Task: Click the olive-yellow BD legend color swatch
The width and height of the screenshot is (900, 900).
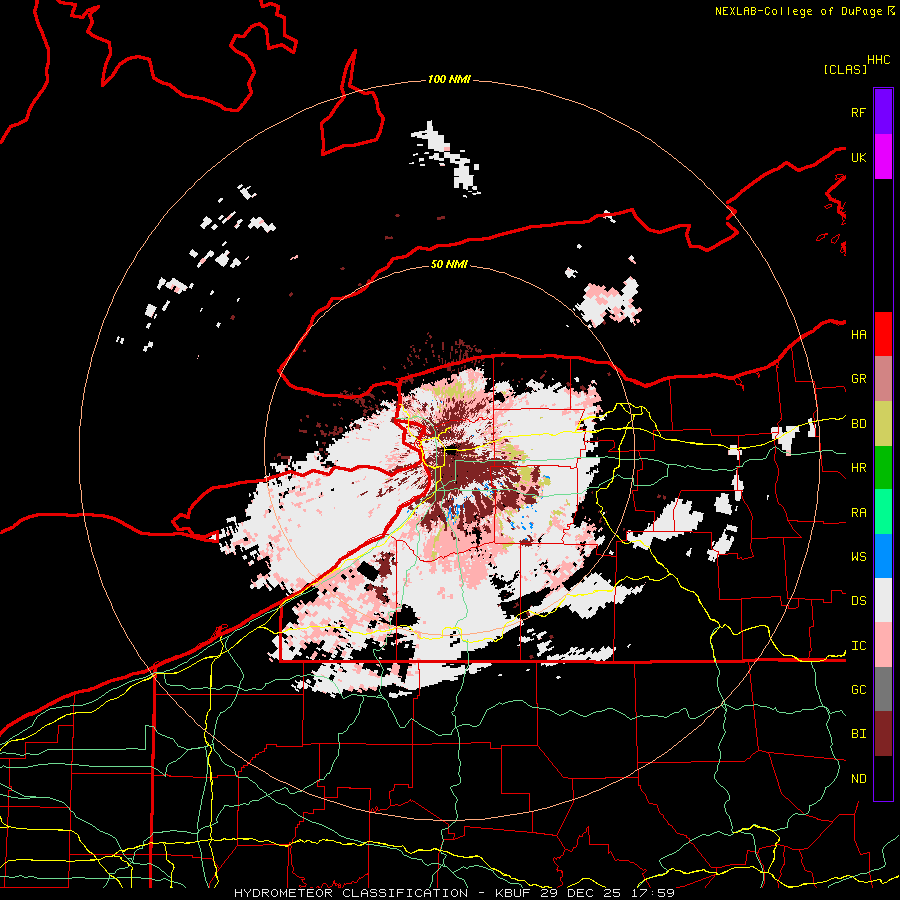Action: [883, 423]
